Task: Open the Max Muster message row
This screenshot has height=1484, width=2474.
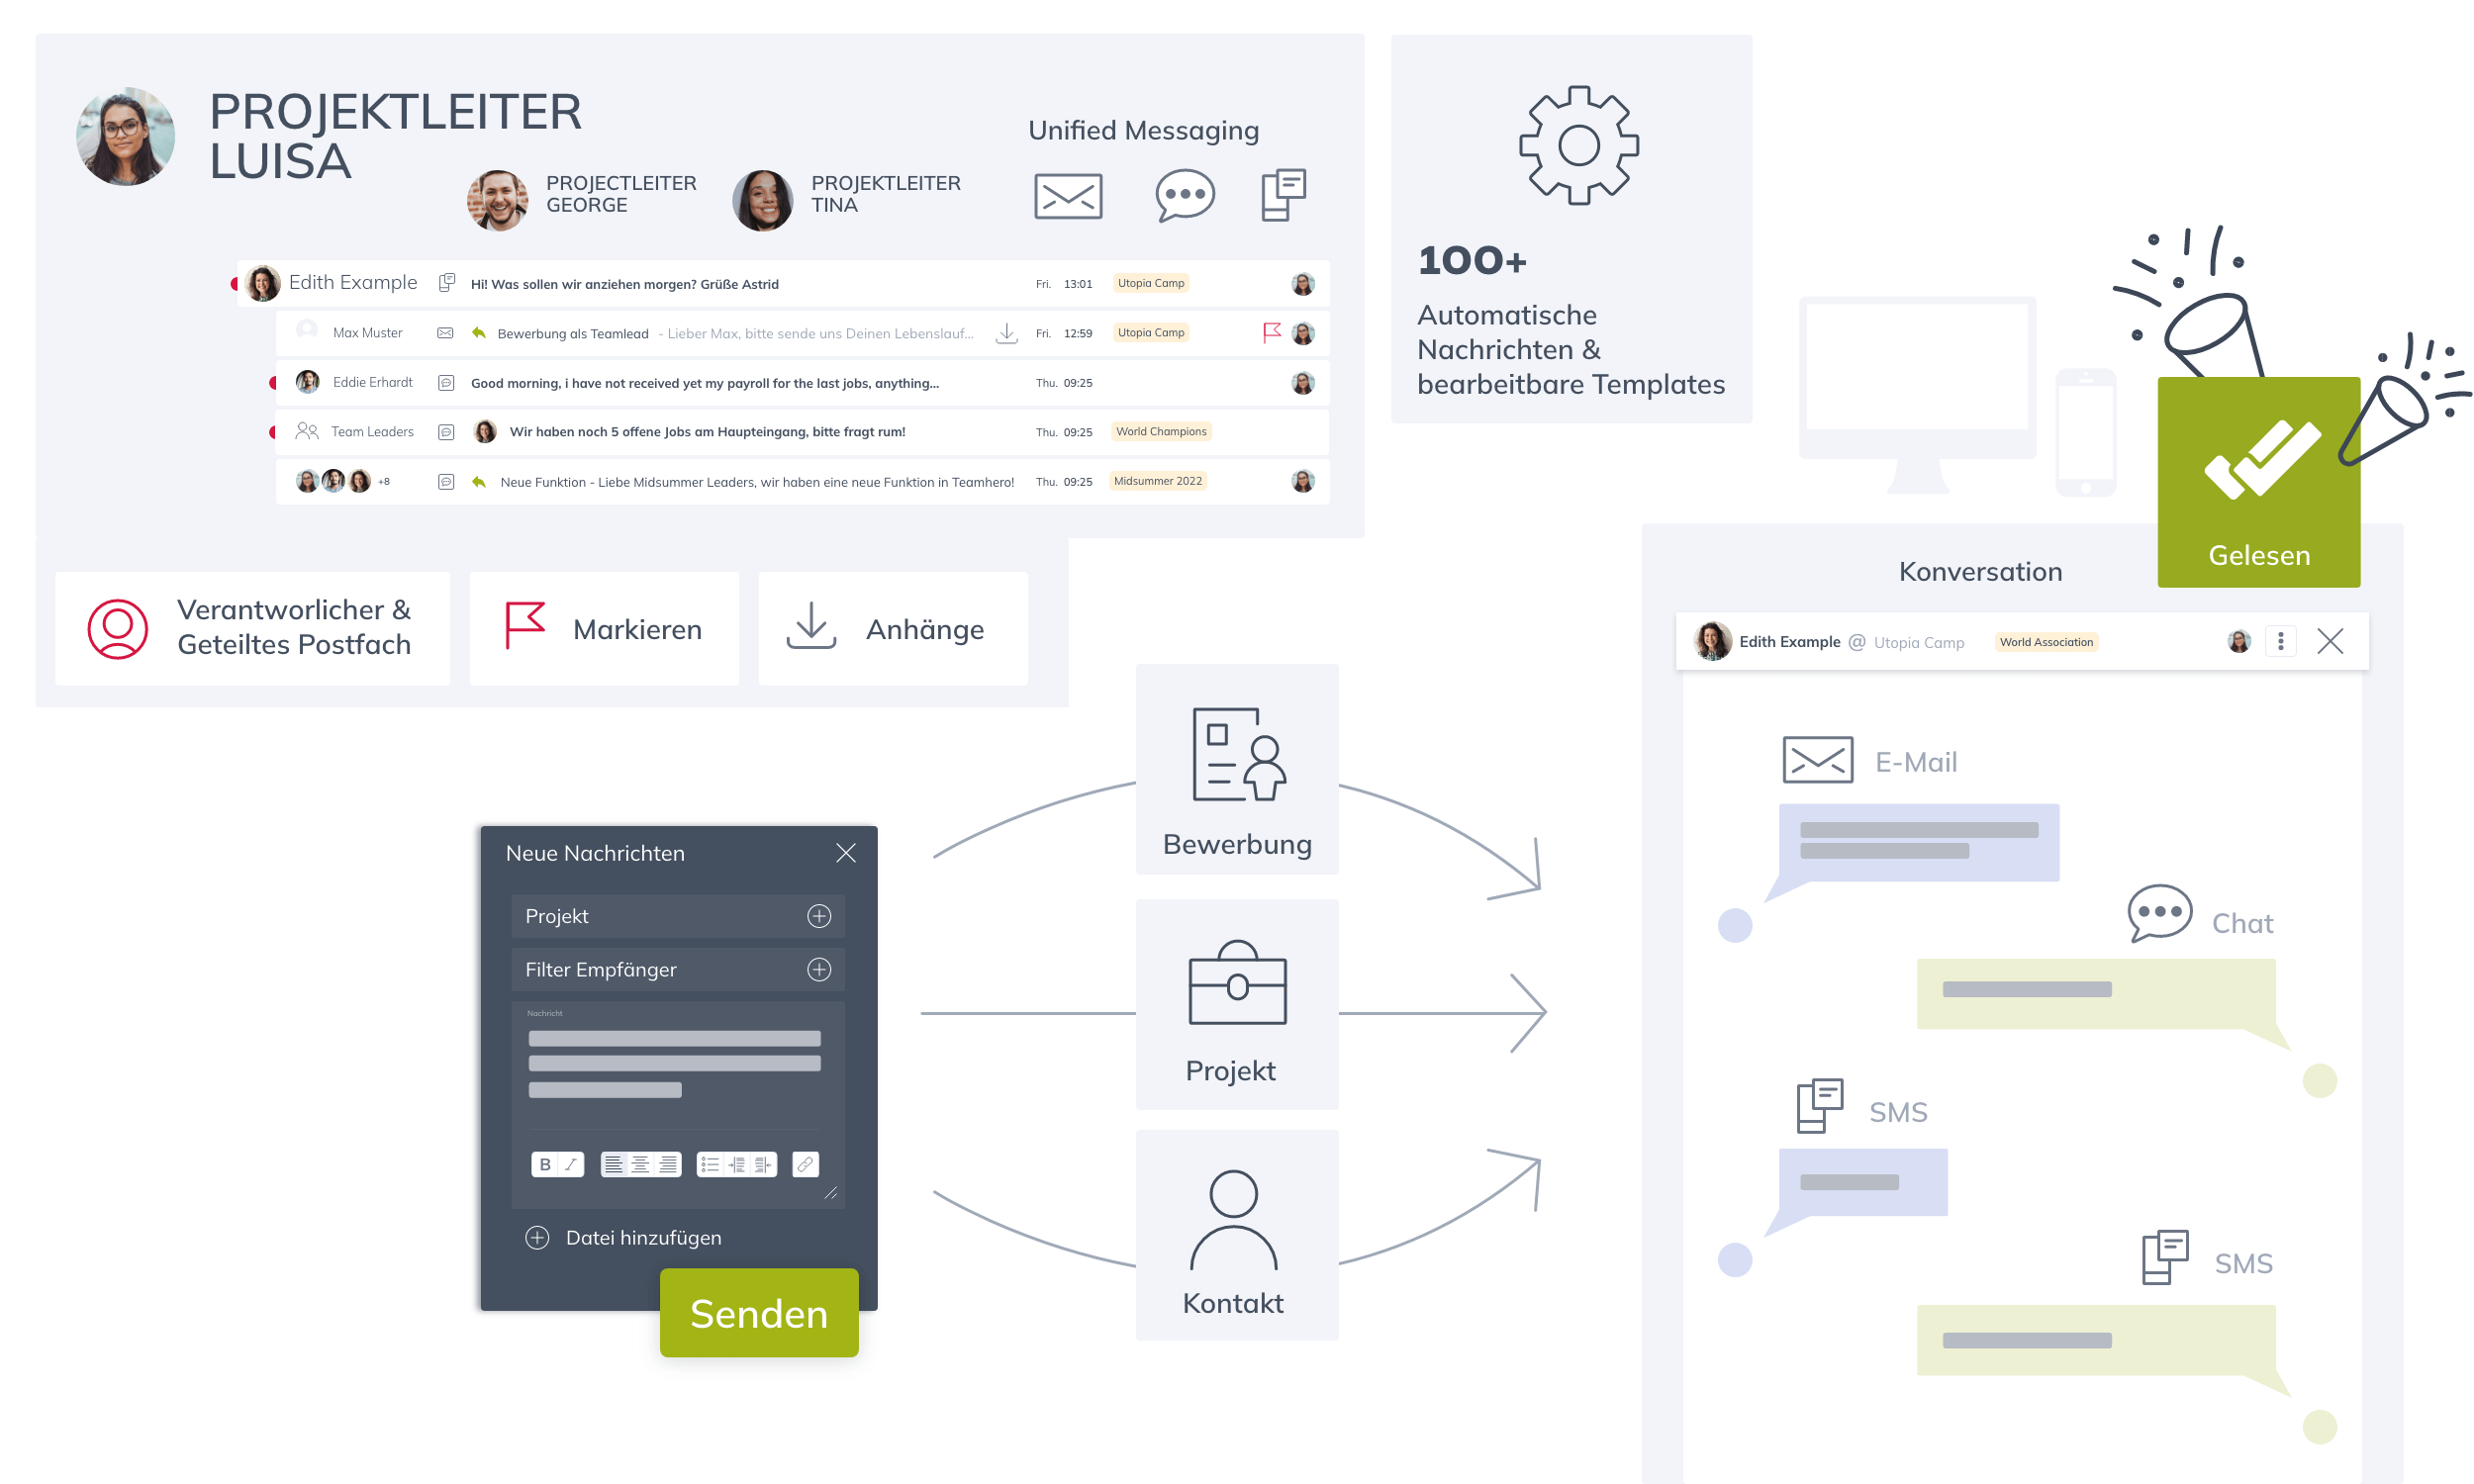Action: [x=801, y=332]
